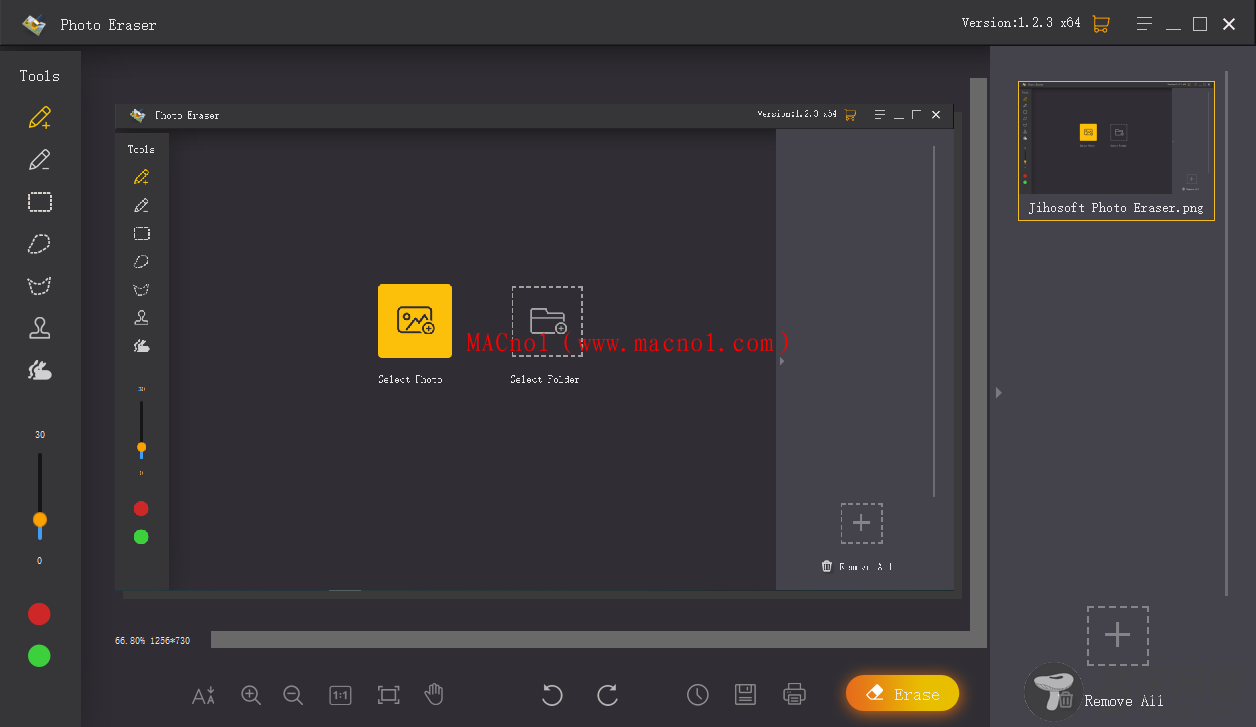
Task: Open the hamburger menu in the title bar
Action: pyautogui.click(x=1146, y=24)
